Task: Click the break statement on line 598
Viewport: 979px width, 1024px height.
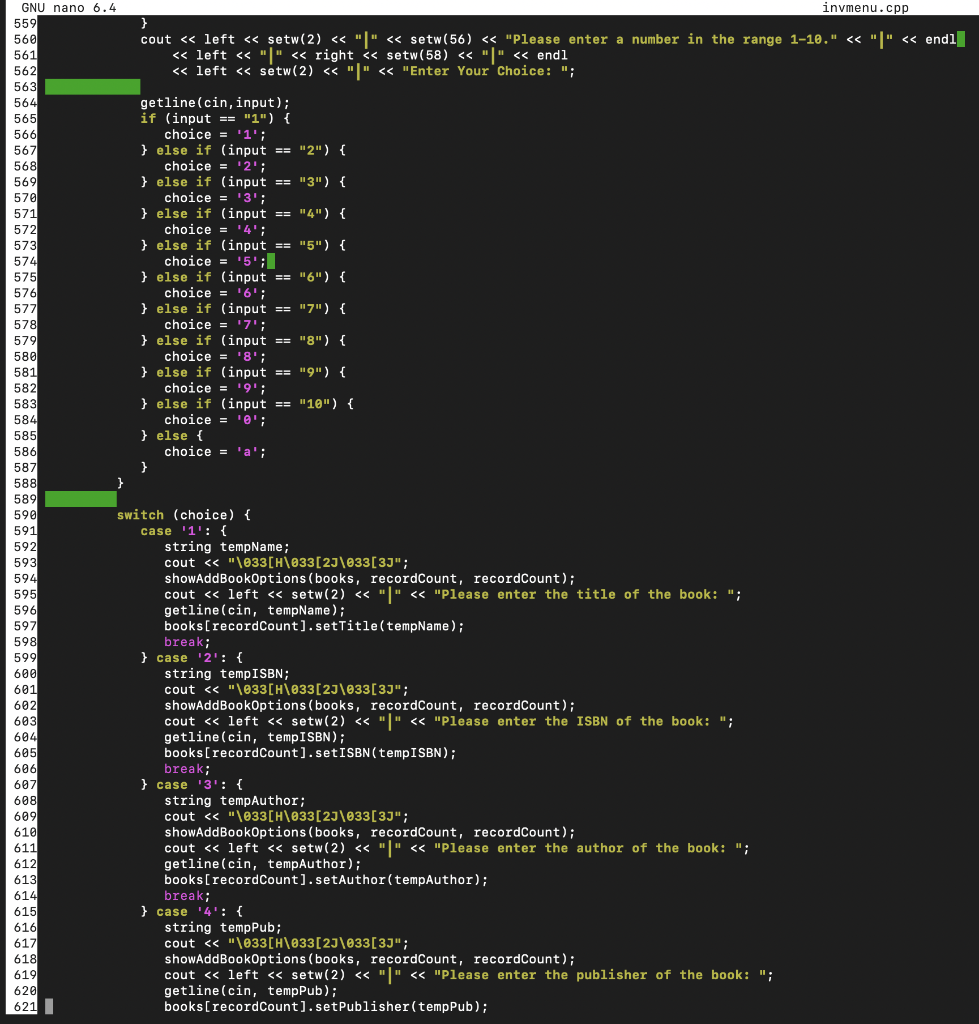Action: 183,641
